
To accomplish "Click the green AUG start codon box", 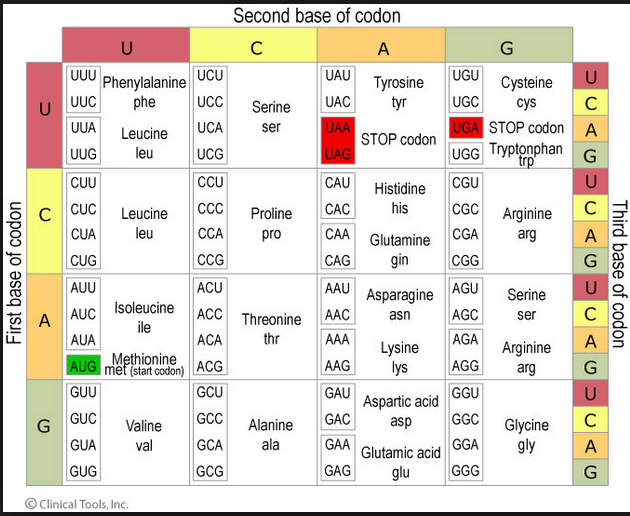I will tap(83, 365).
